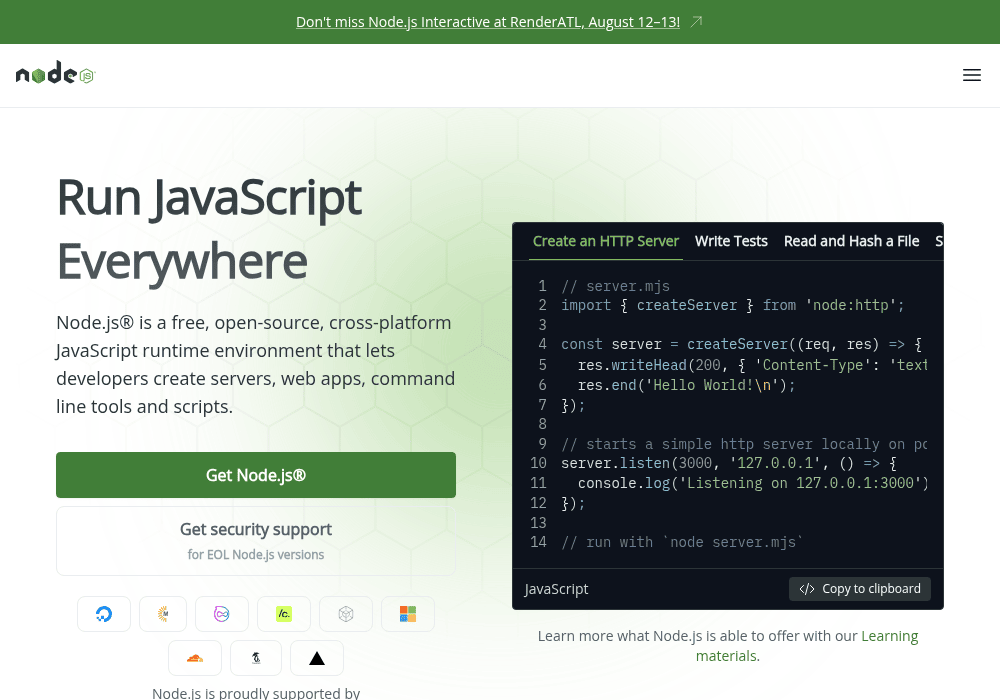Click the Node.js® description paragraph

pyautogui.click(x=256, y=364)
